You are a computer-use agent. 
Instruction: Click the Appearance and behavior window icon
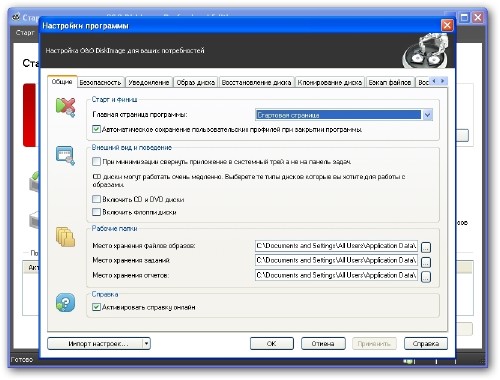click(x=65, y=155)
